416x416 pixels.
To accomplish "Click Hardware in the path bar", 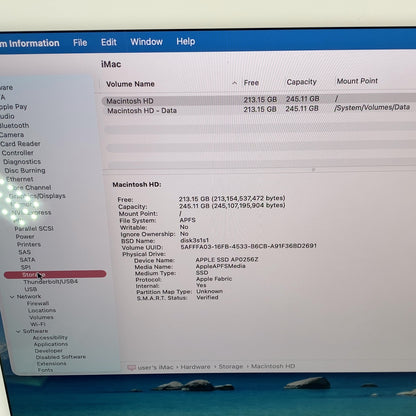I will pos(196,367).
